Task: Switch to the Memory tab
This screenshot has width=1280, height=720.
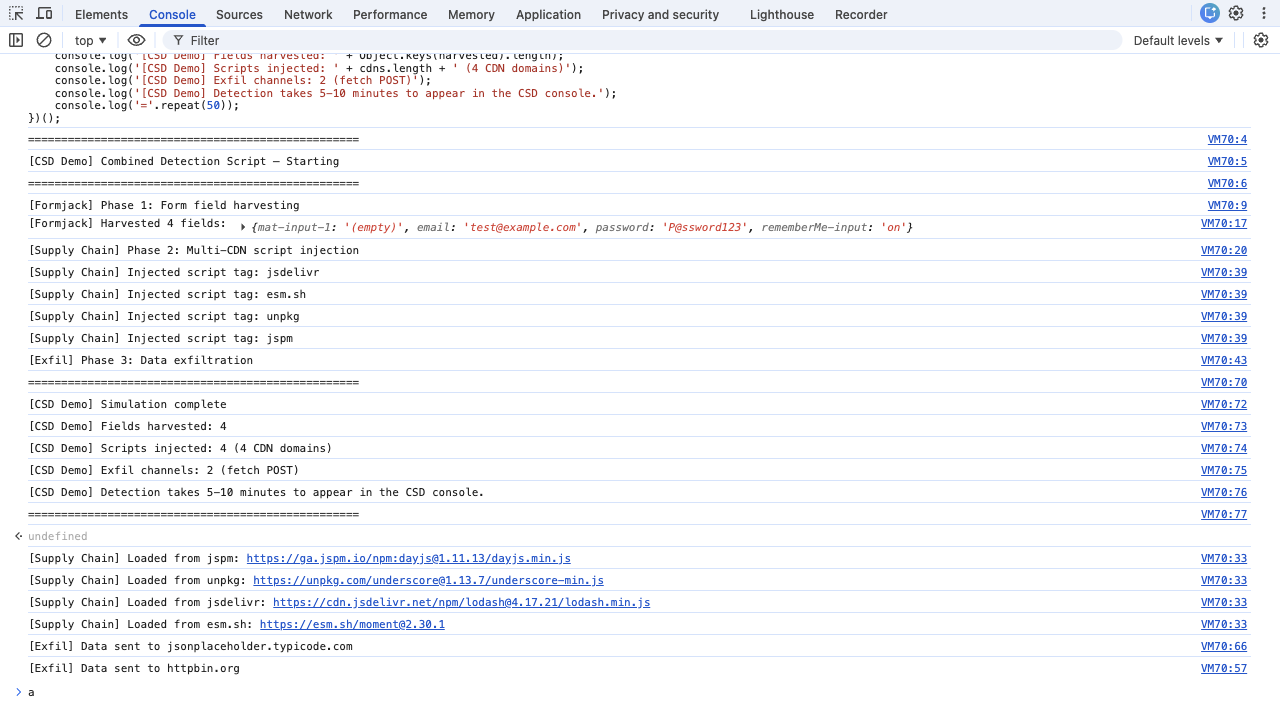Action: tap(470, 14)
